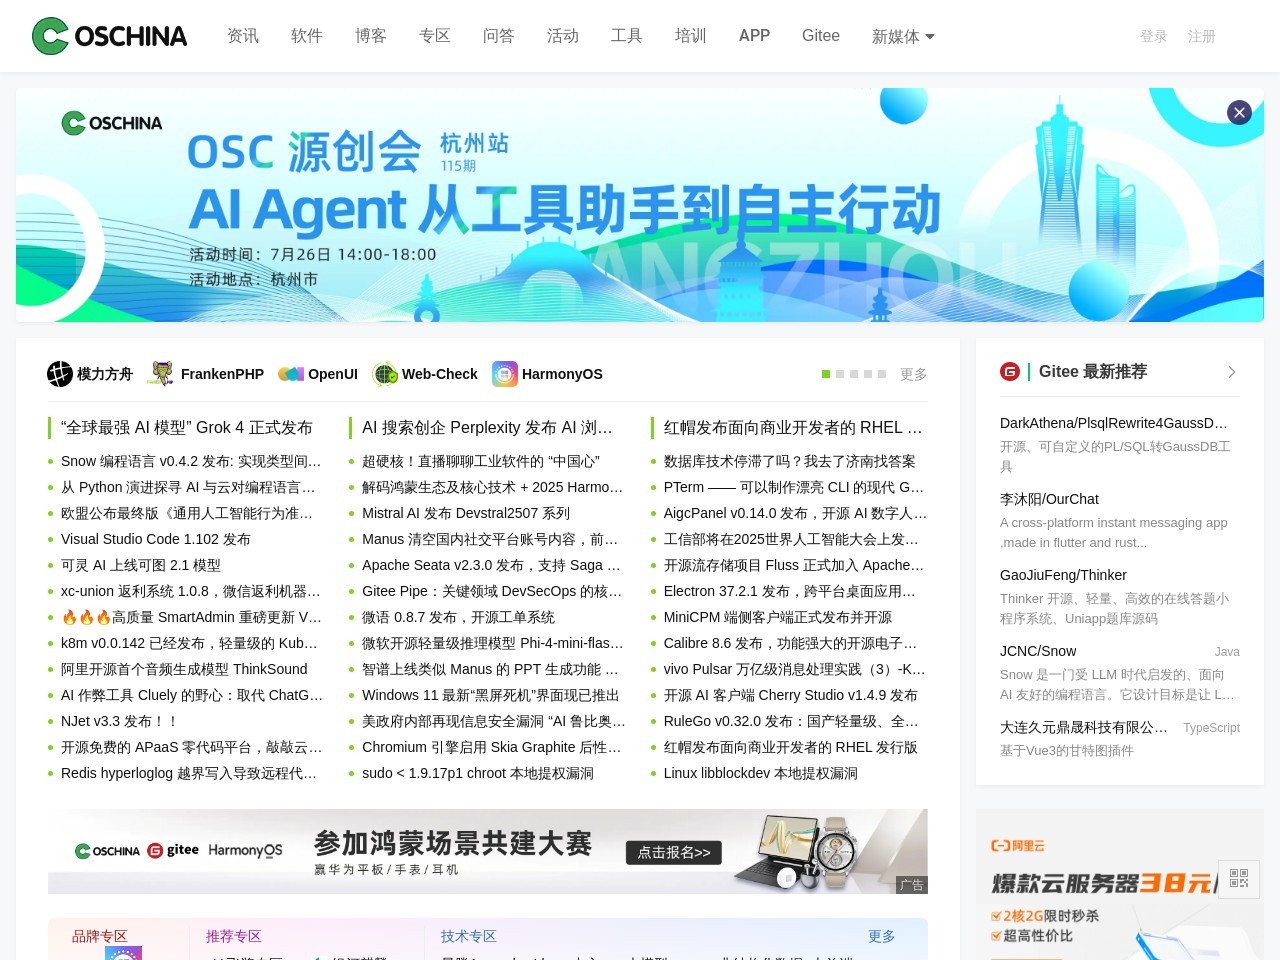Dismiss the OSC 源创会 banner
The width and height of the screenshot is (1280, 960).
click(1239, 112)
